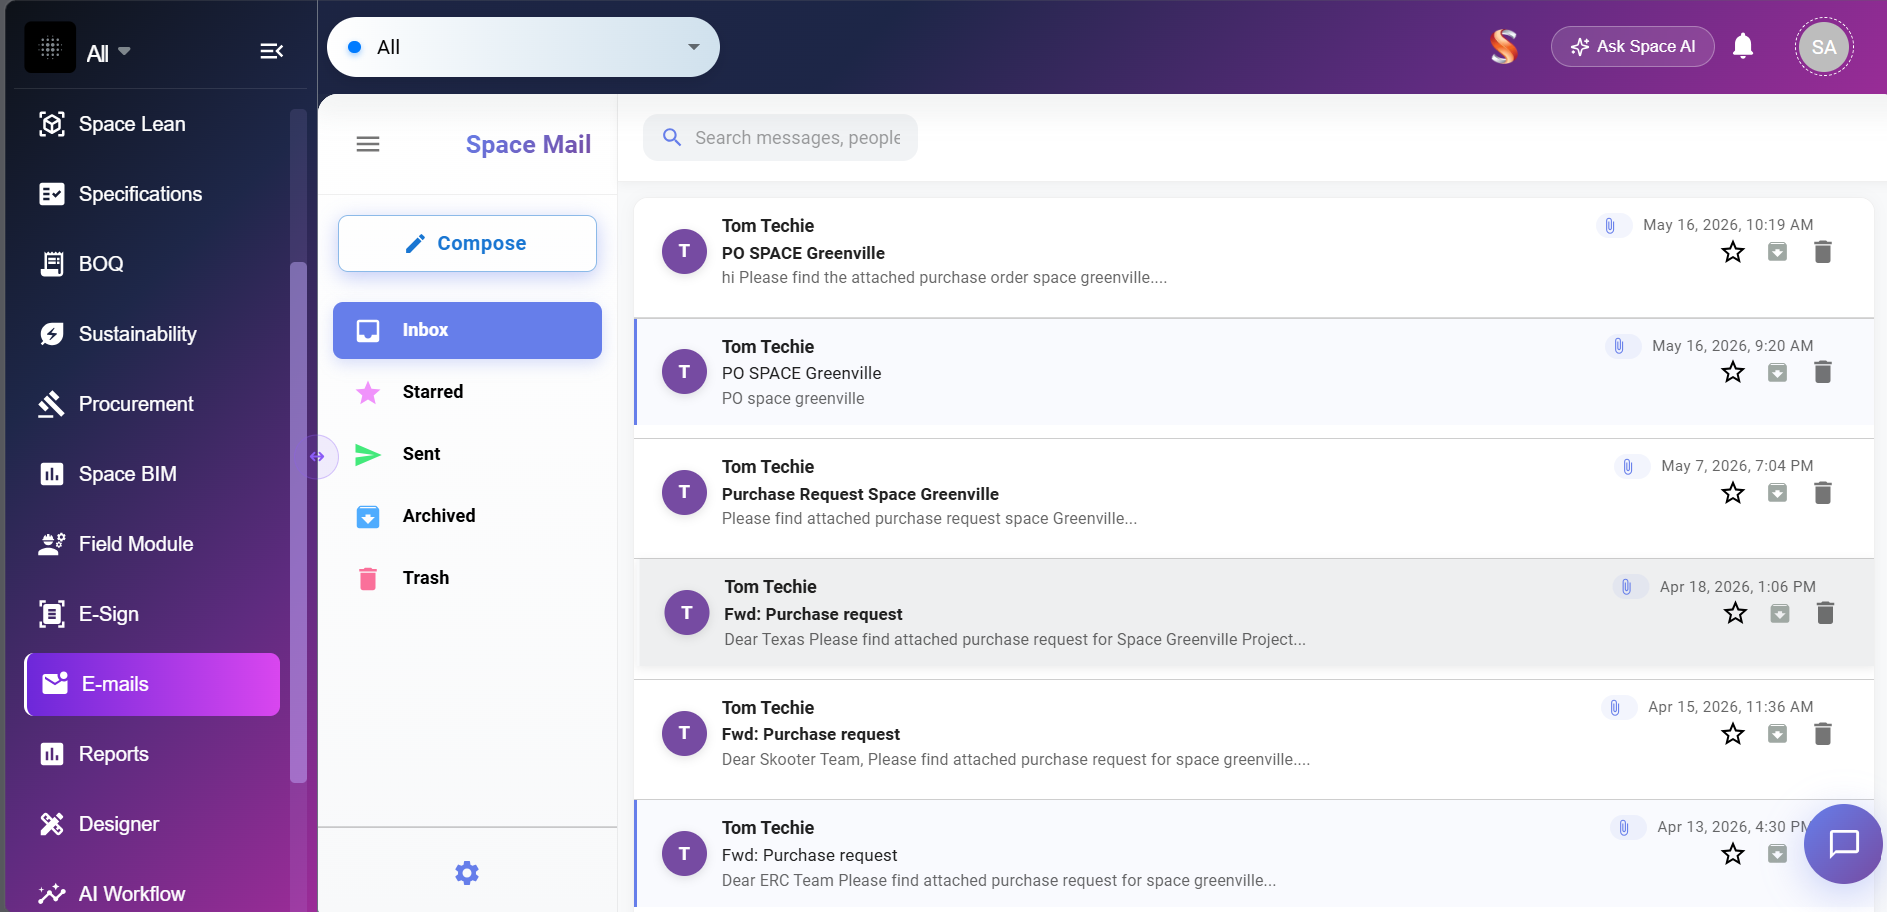The image size is (1887, 912).
Task: Click the Search messages field
Action: pyautogui.click(x=781, y=137)
